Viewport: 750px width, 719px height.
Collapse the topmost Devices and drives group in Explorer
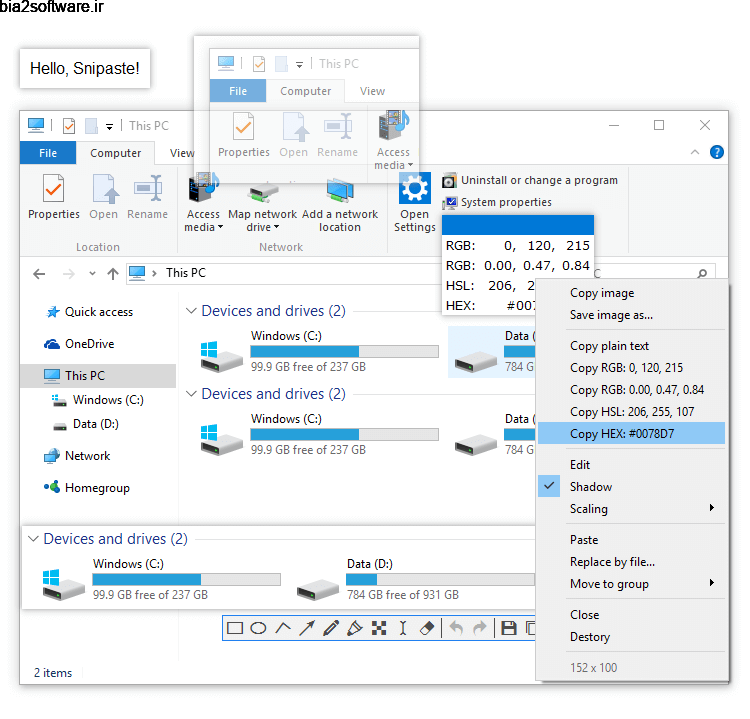(x=191, y=310)
